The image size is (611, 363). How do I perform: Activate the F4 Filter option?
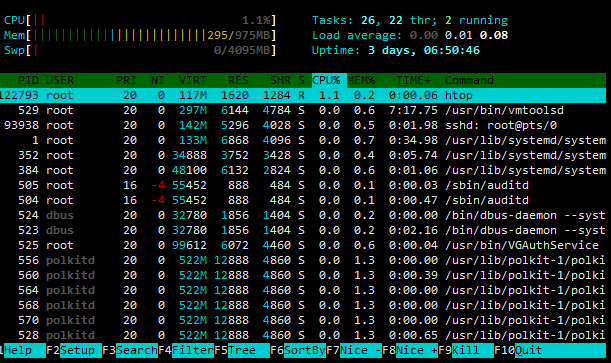click(186, 350)
